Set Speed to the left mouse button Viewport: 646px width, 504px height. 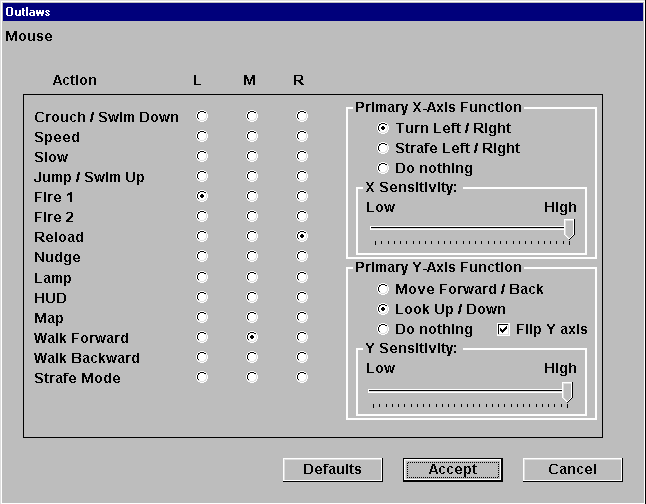click(x=202, y=136)
